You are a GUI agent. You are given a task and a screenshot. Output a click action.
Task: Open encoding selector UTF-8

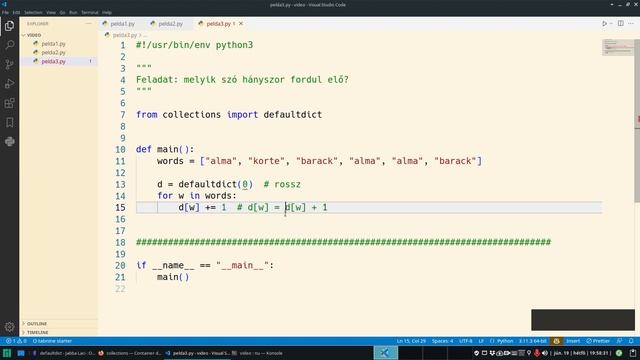[466, 341]
